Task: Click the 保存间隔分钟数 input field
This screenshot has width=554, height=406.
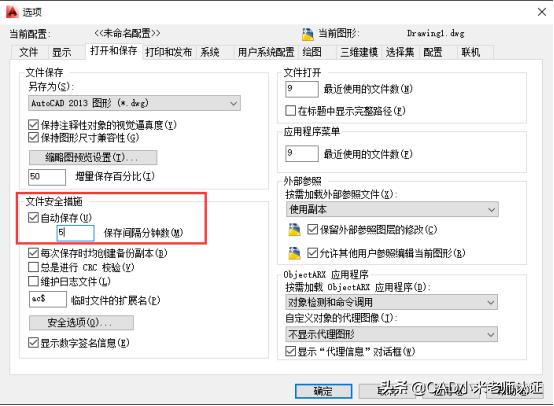Action: tap(76, 233)
